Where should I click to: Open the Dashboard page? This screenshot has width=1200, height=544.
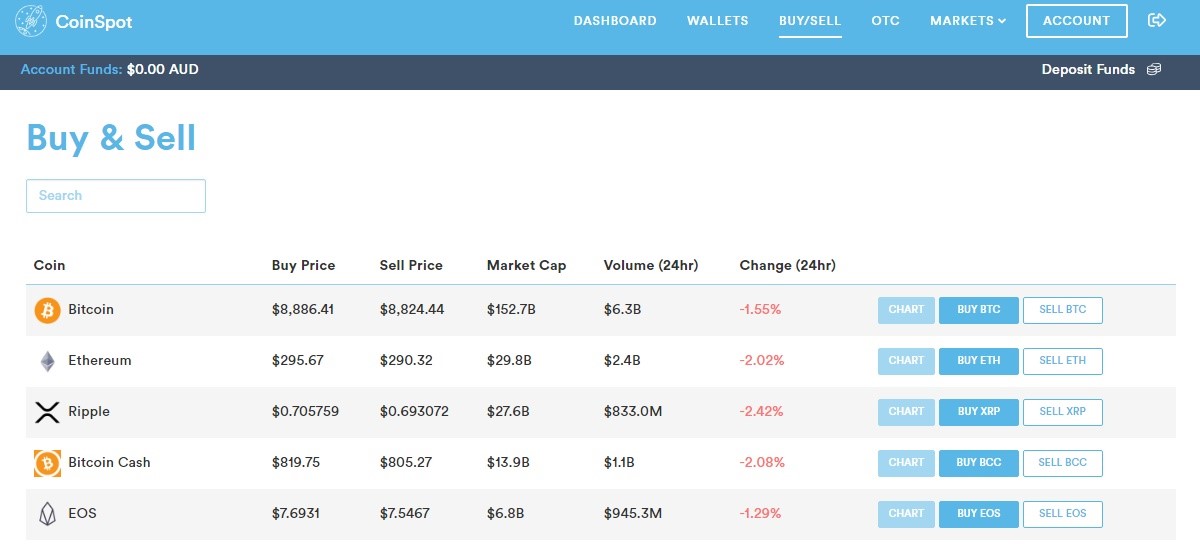(x=615, y=21)
